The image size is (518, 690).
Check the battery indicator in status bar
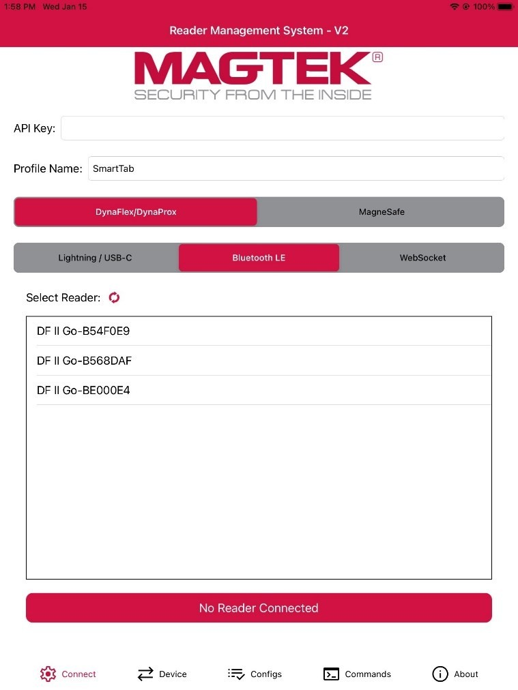click(505, 7)
